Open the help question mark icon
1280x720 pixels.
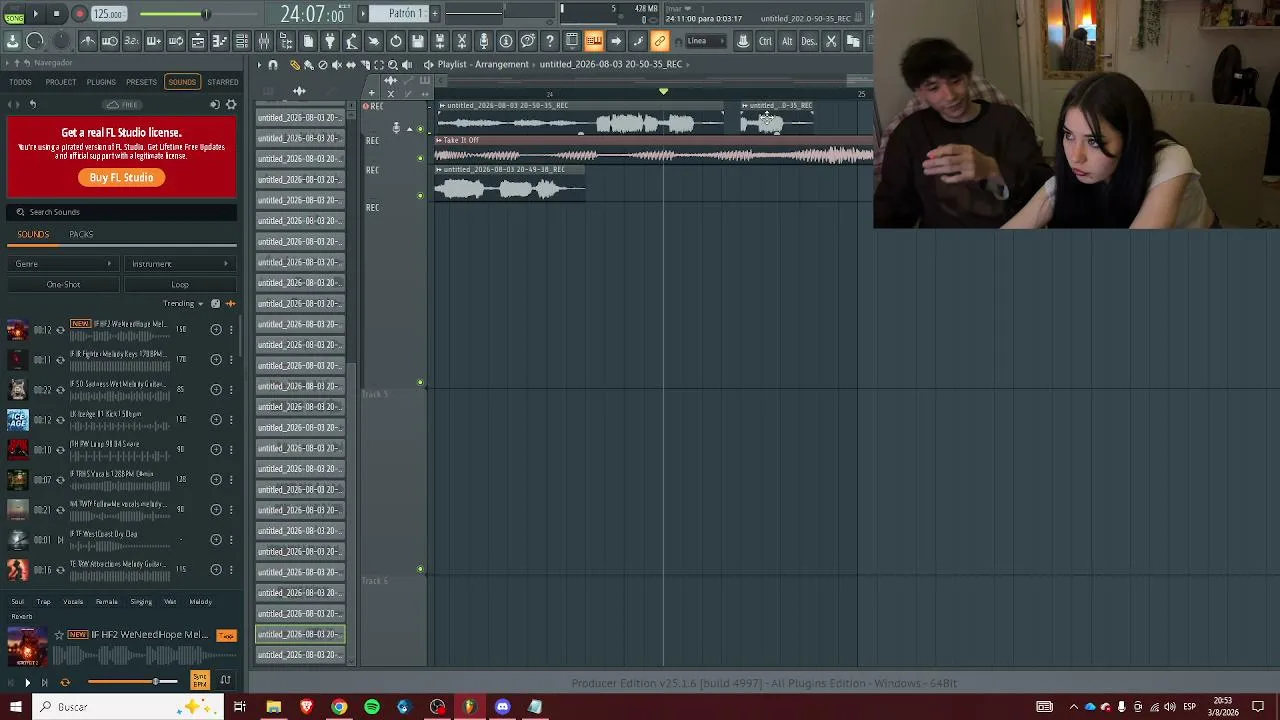[x=550, y=41]
